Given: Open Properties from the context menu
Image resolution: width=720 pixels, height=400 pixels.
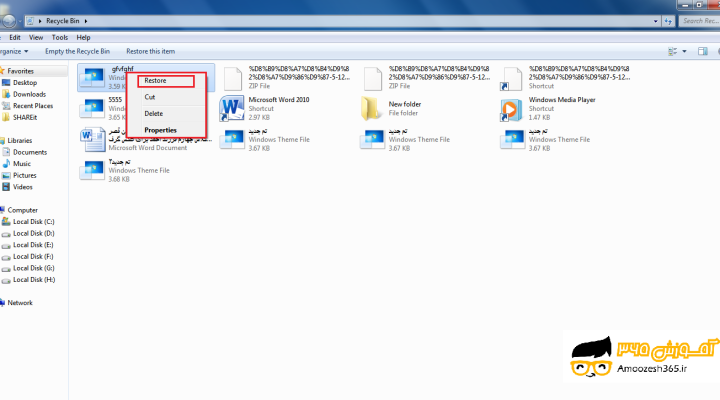Looking at the screenshot, I should [160, 130].
